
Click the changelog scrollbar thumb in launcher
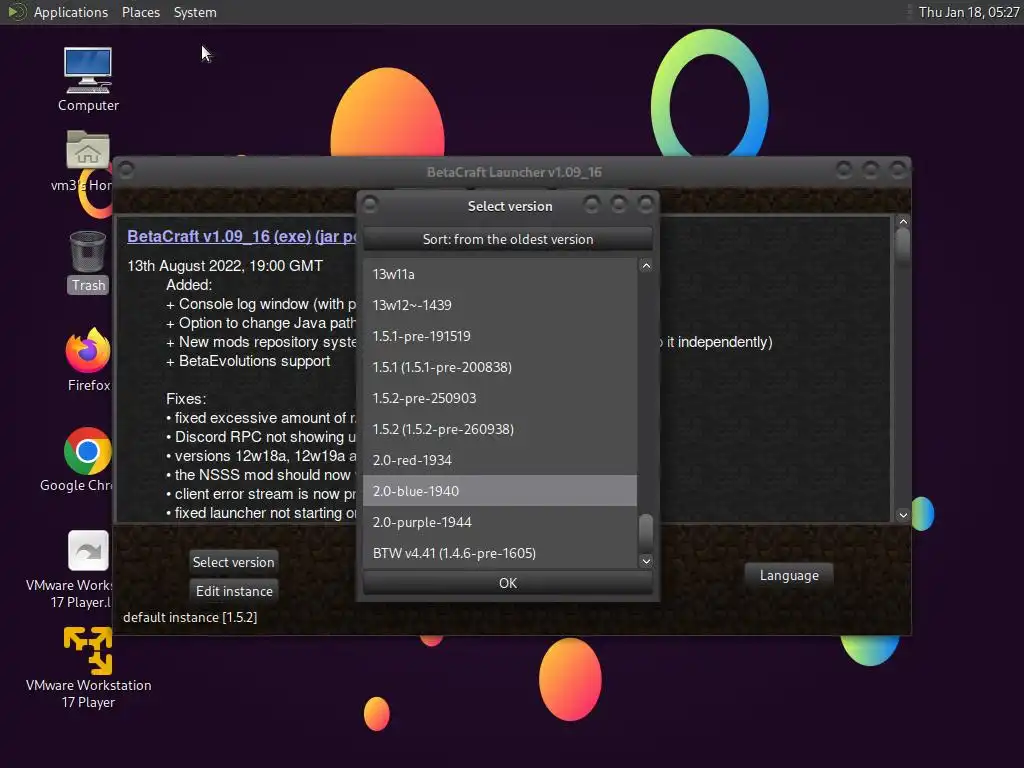pos(903,245)
